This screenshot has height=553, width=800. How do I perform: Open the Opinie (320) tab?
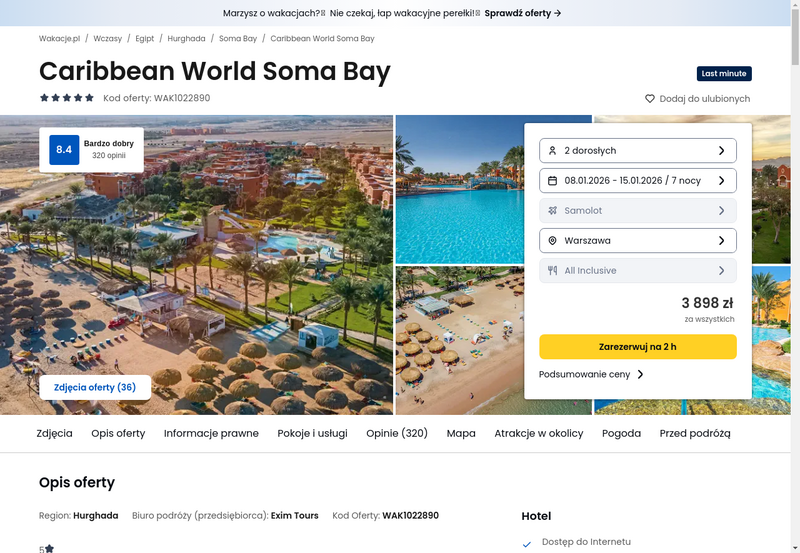[x=396, y=433]
